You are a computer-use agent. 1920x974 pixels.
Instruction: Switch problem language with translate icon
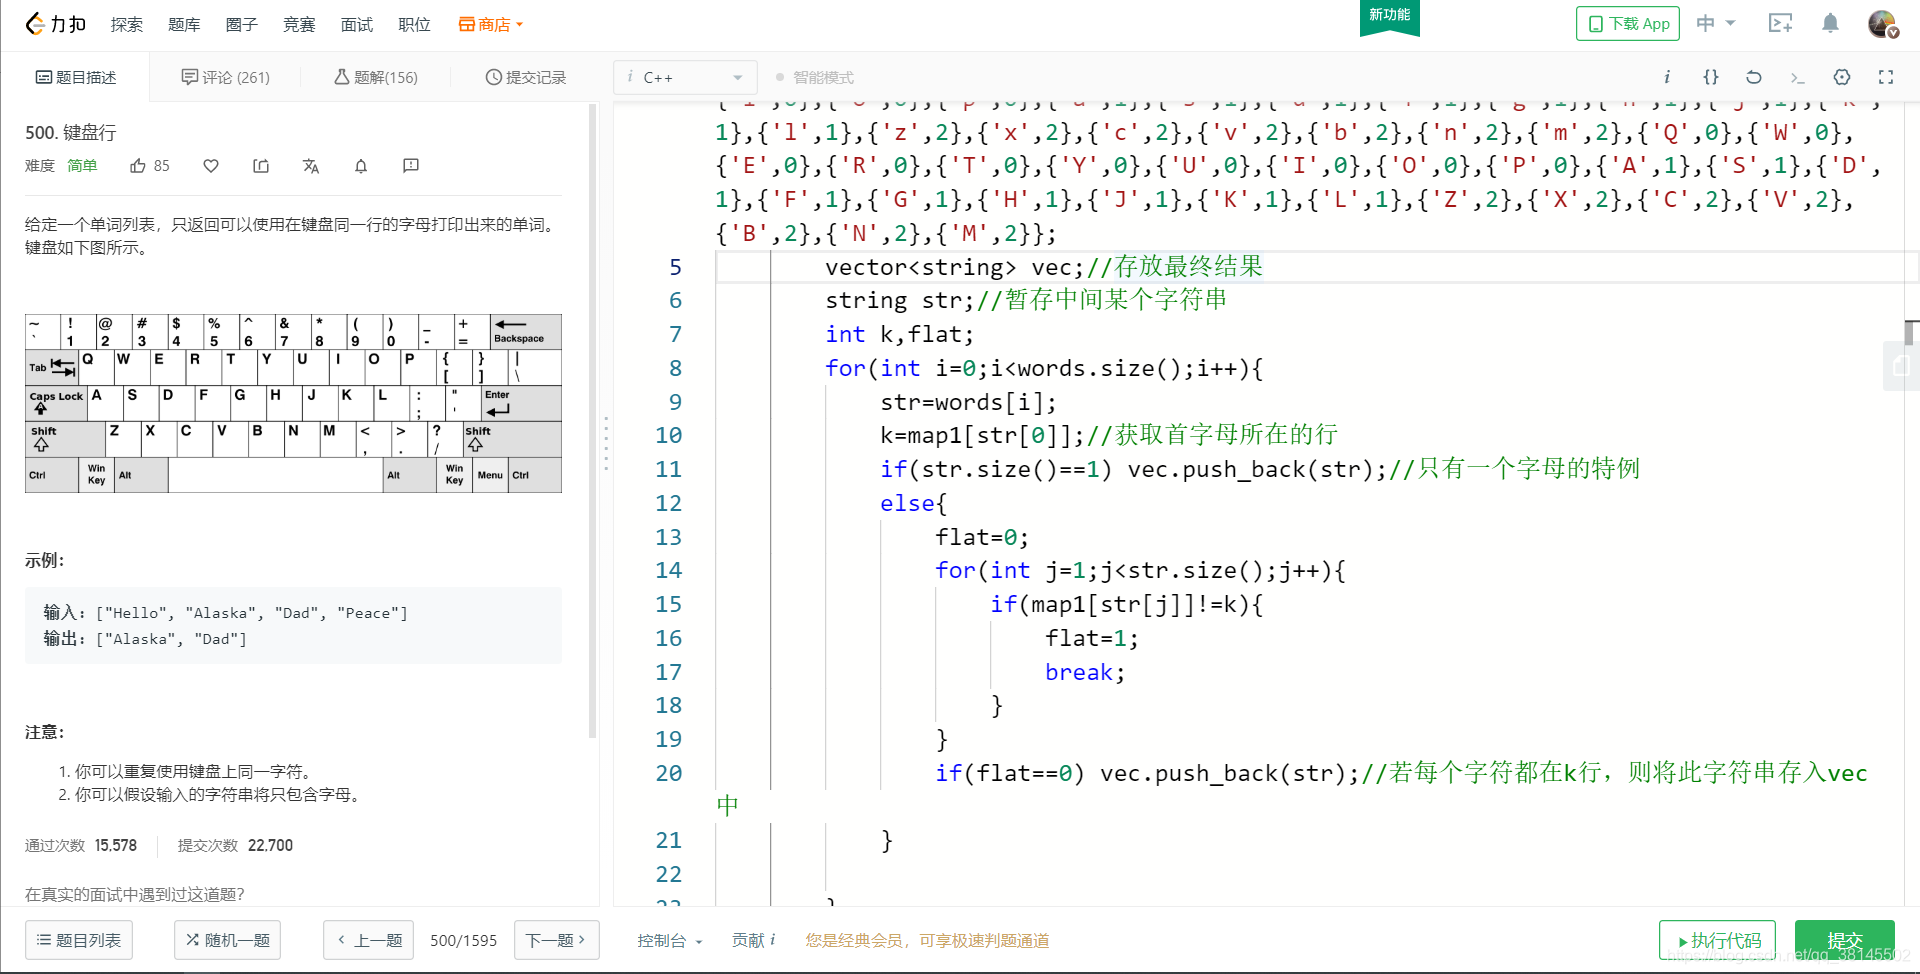(311, 166)
